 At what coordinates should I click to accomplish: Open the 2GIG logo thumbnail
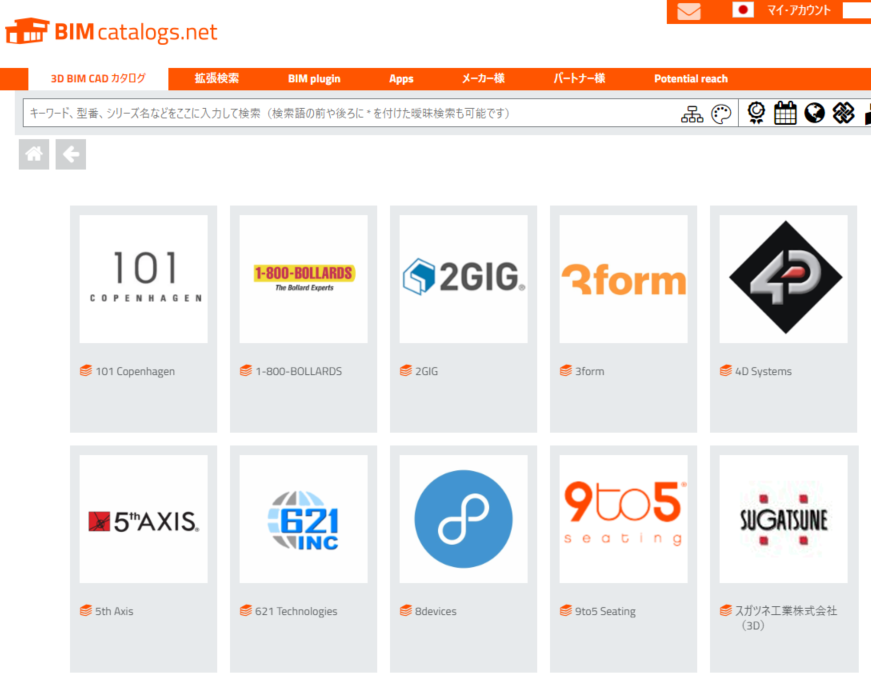tap(463, 279)
